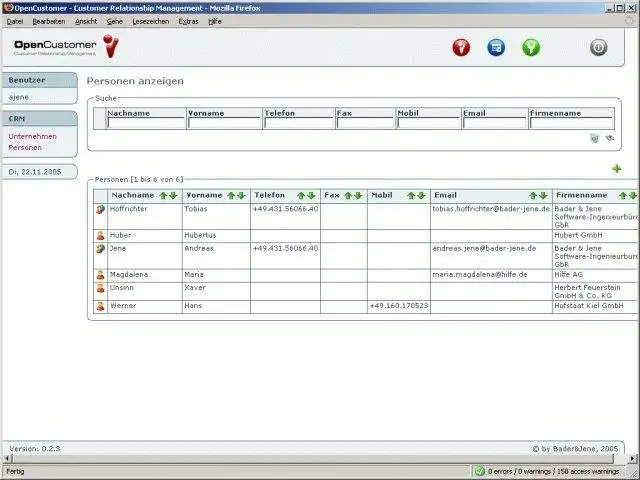640x480 pixels.
Task: Click the green round header icon
Action: (531, 47)
